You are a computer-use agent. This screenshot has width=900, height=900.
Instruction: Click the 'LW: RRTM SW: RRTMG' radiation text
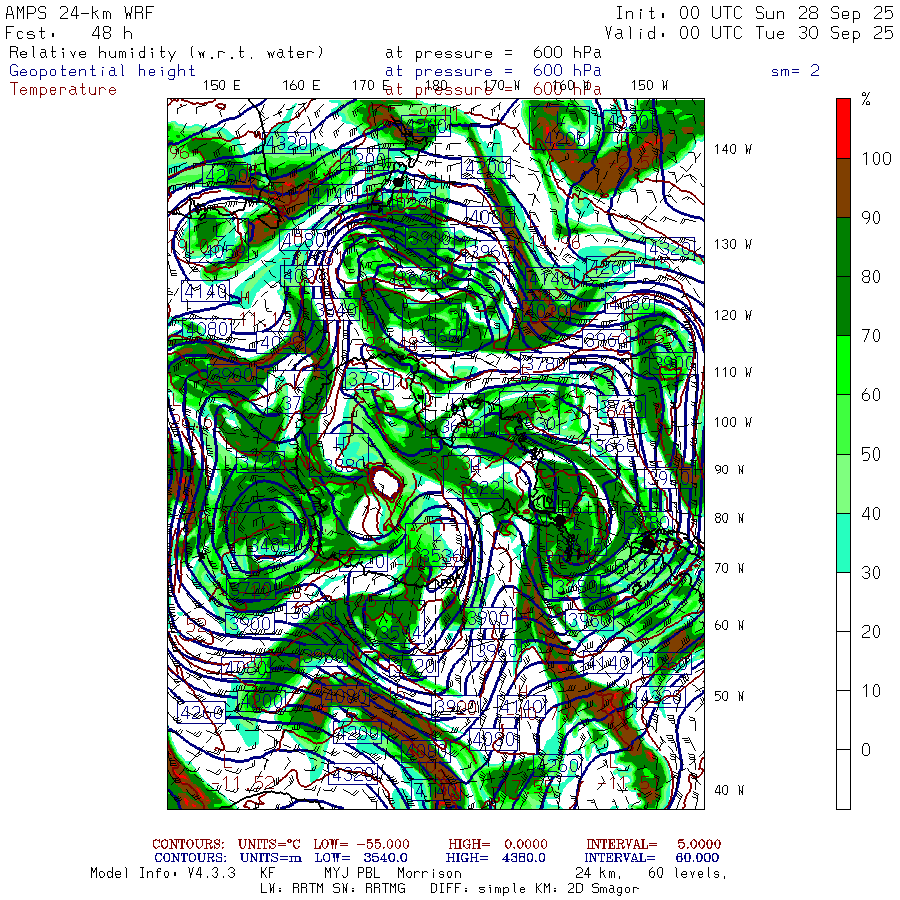click(333, 889)
